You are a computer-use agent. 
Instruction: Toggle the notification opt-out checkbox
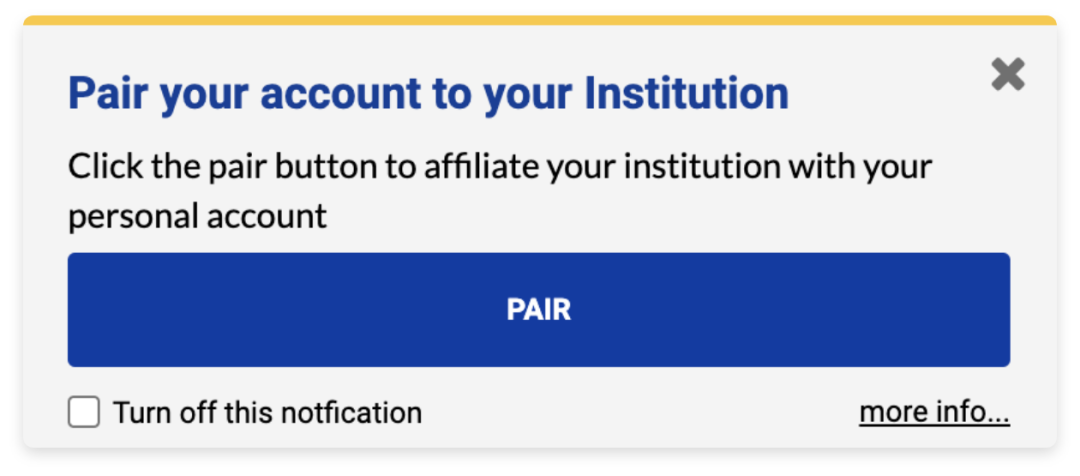84,412
